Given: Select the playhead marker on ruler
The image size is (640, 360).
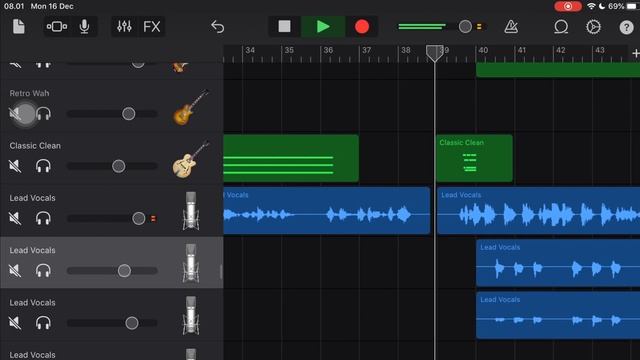Looking at the screenshot, I should 434,53.
